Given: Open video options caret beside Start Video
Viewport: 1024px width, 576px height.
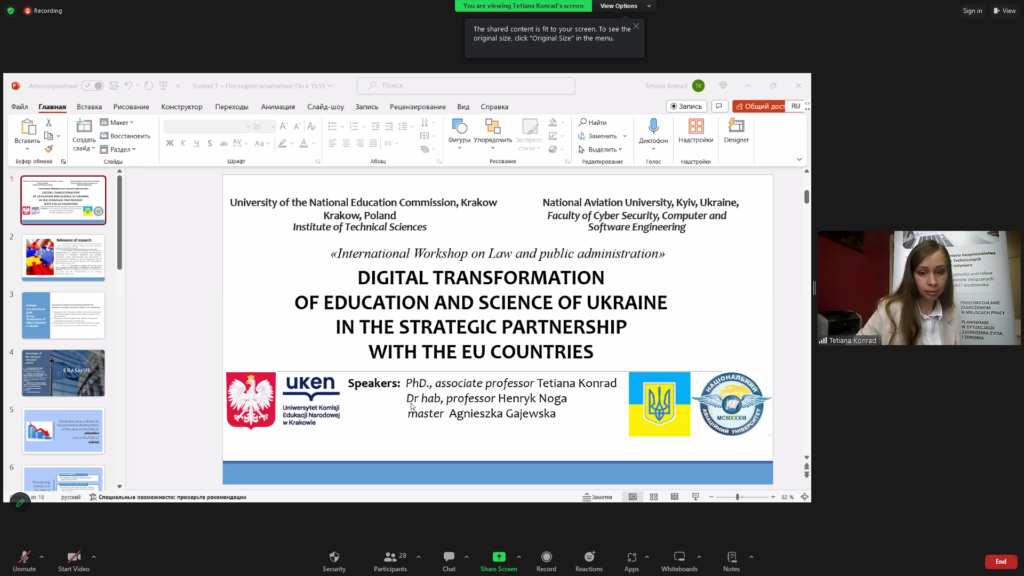Looking at the screenshot, I should pos(93,557).
